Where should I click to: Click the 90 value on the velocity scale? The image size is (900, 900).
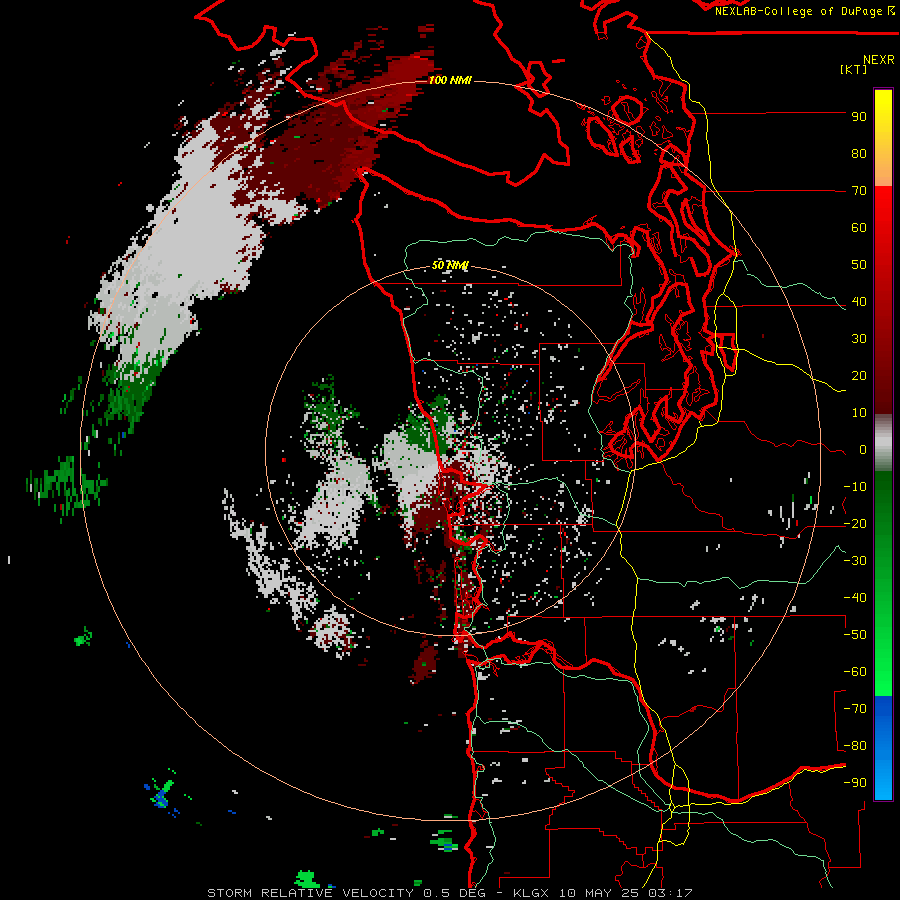tap(859, 116)
